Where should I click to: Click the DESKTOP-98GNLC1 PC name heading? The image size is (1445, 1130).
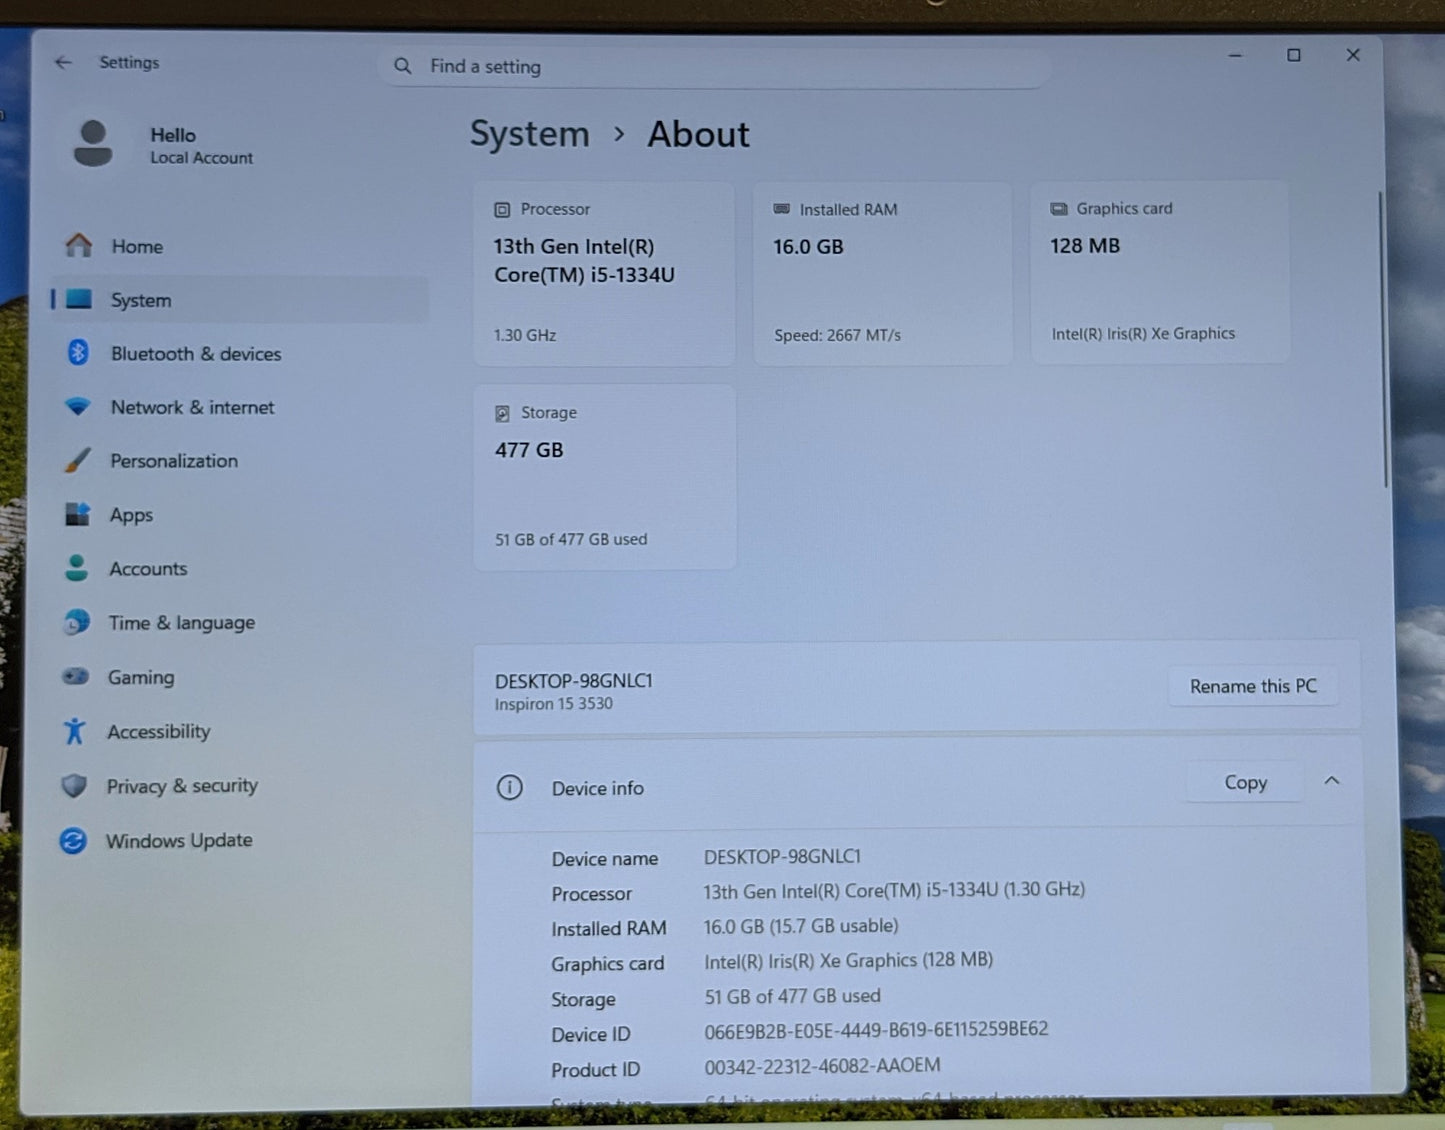tap(573, 680)
